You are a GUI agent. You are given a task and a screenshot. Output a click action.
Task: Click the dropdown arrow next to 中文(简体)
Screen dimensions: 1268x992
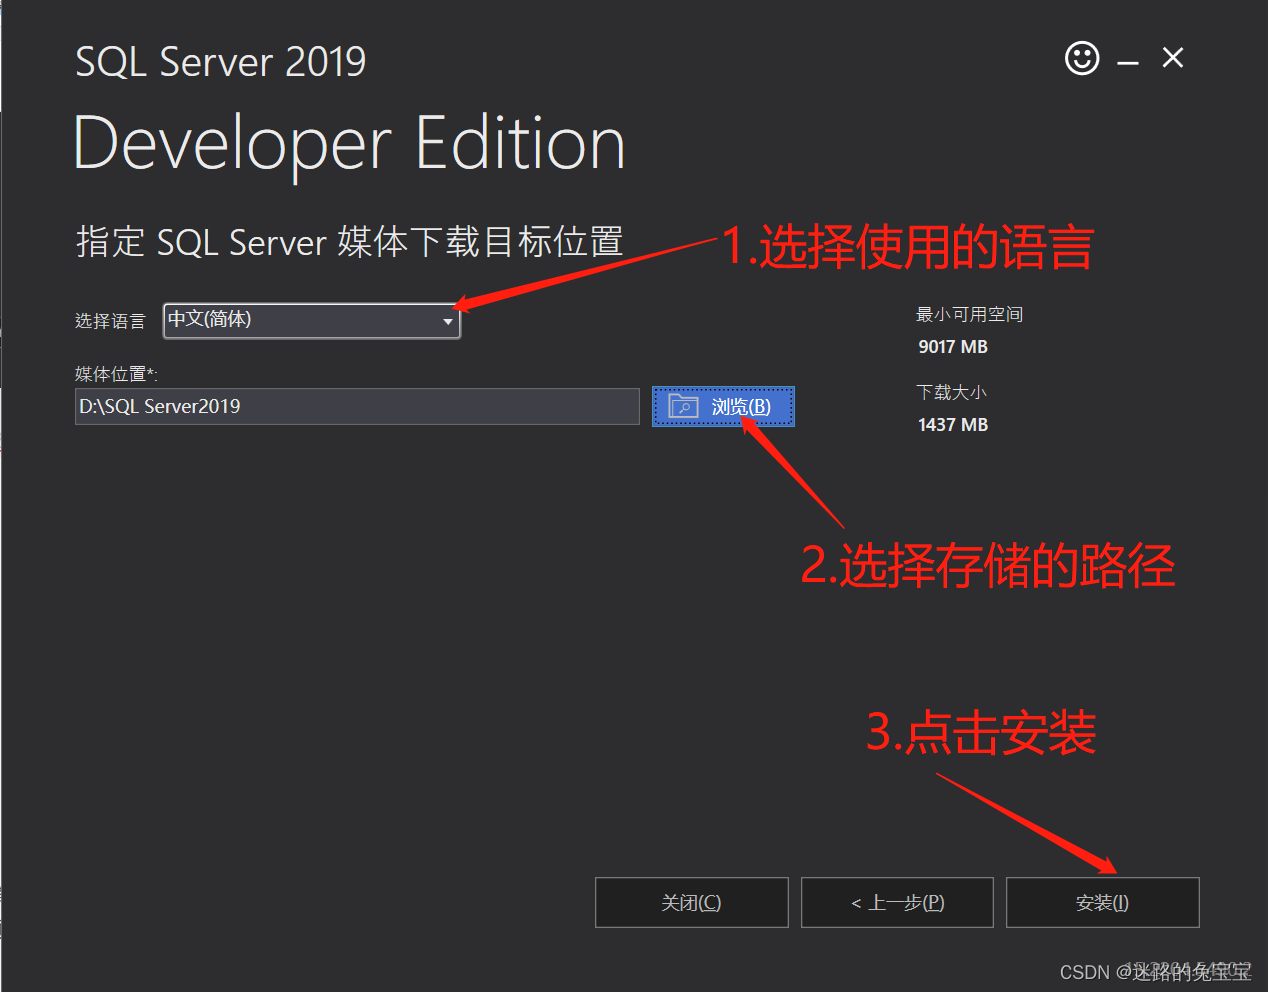447,320
